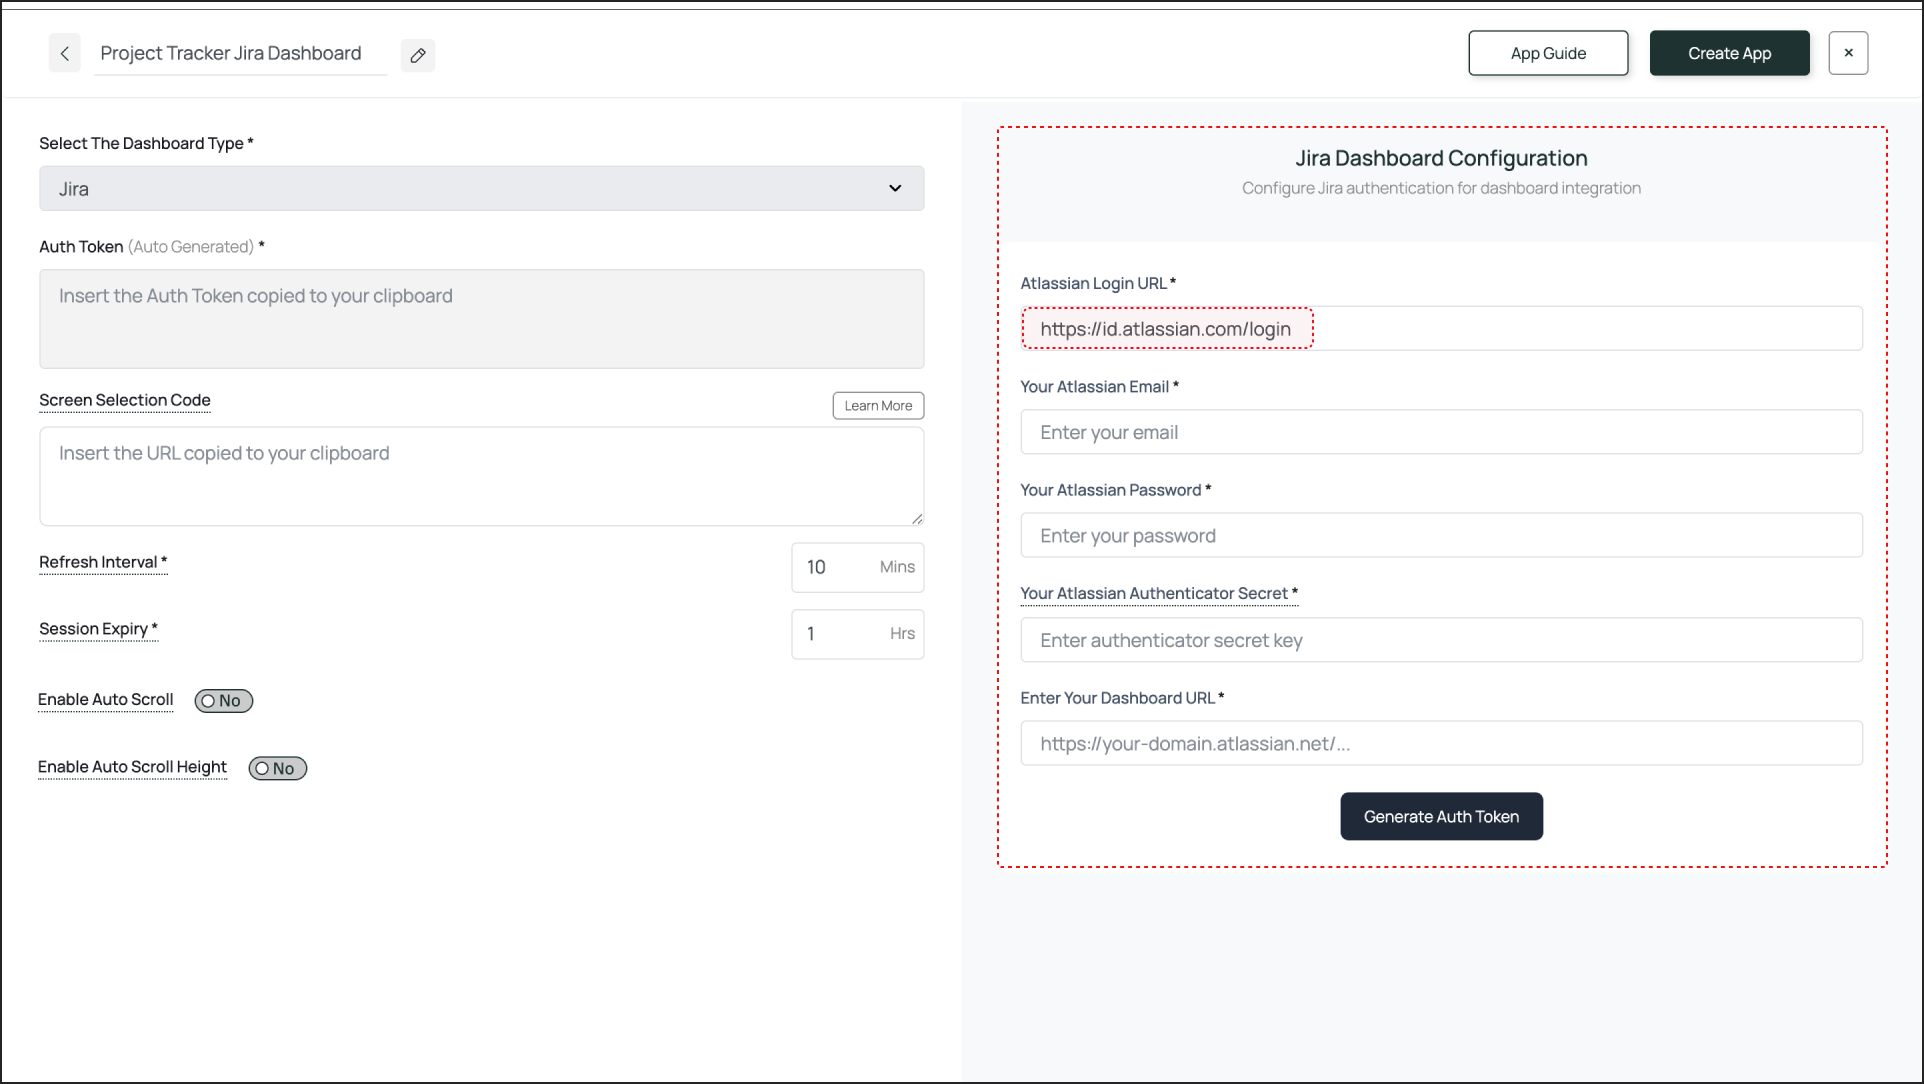Open the dashboard type dropdown showing Jira

pyautogui.click(x=480, y=188)
